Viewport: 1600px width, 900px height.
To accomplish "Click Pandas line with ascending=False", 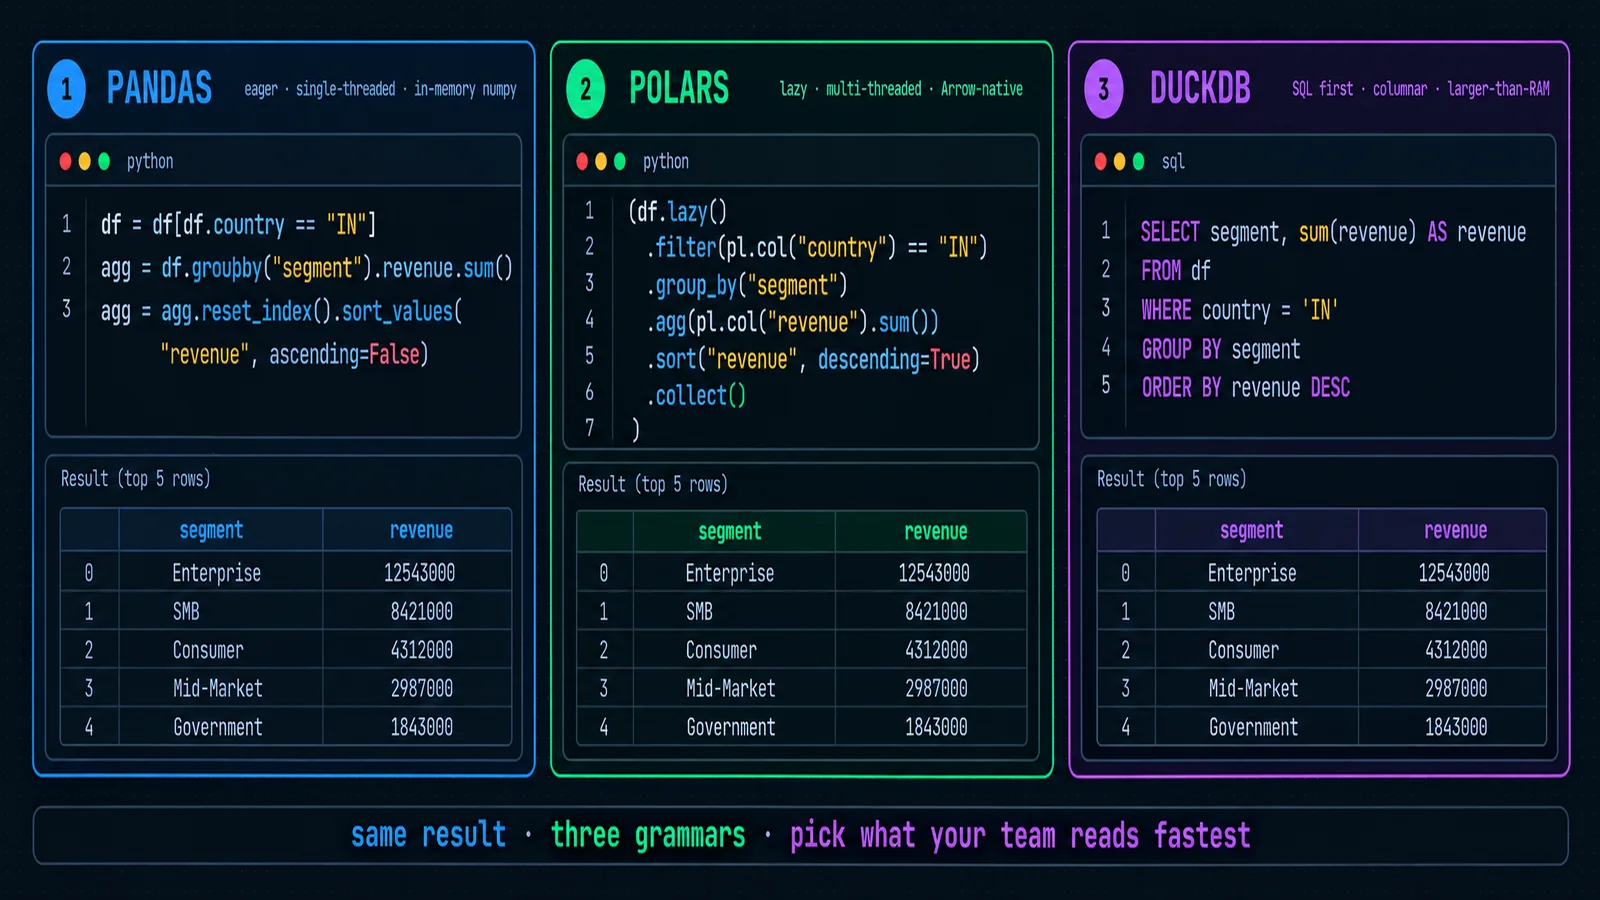I will point(294,354).
